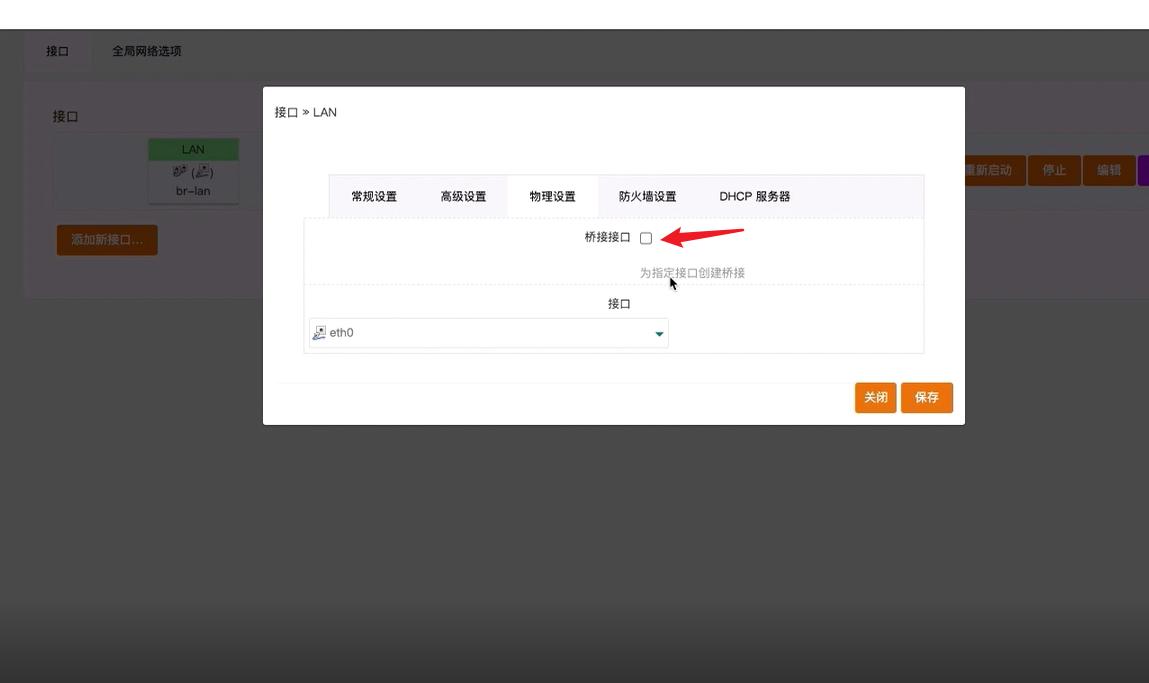
Task: Click the green dropdown arrow on the interface selector
Action: 659,332
